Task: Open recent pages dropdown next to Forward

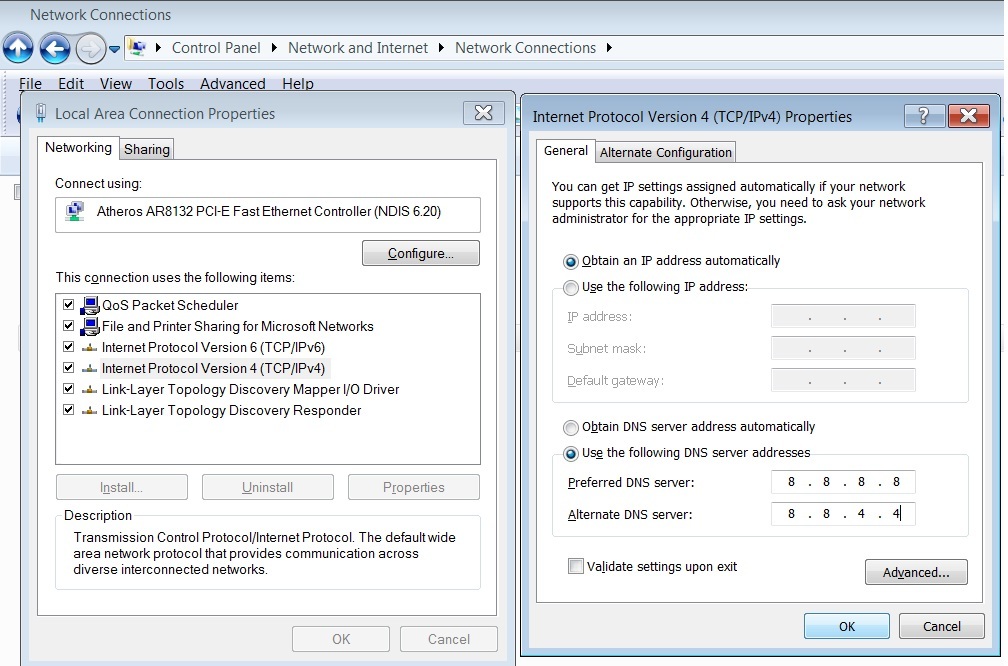Action: (114, 49)
